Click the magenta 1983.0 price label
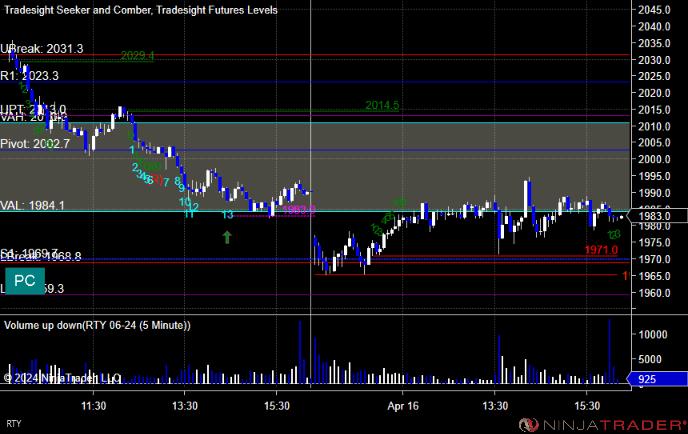The image size is (688, 434). click(299, 210)
